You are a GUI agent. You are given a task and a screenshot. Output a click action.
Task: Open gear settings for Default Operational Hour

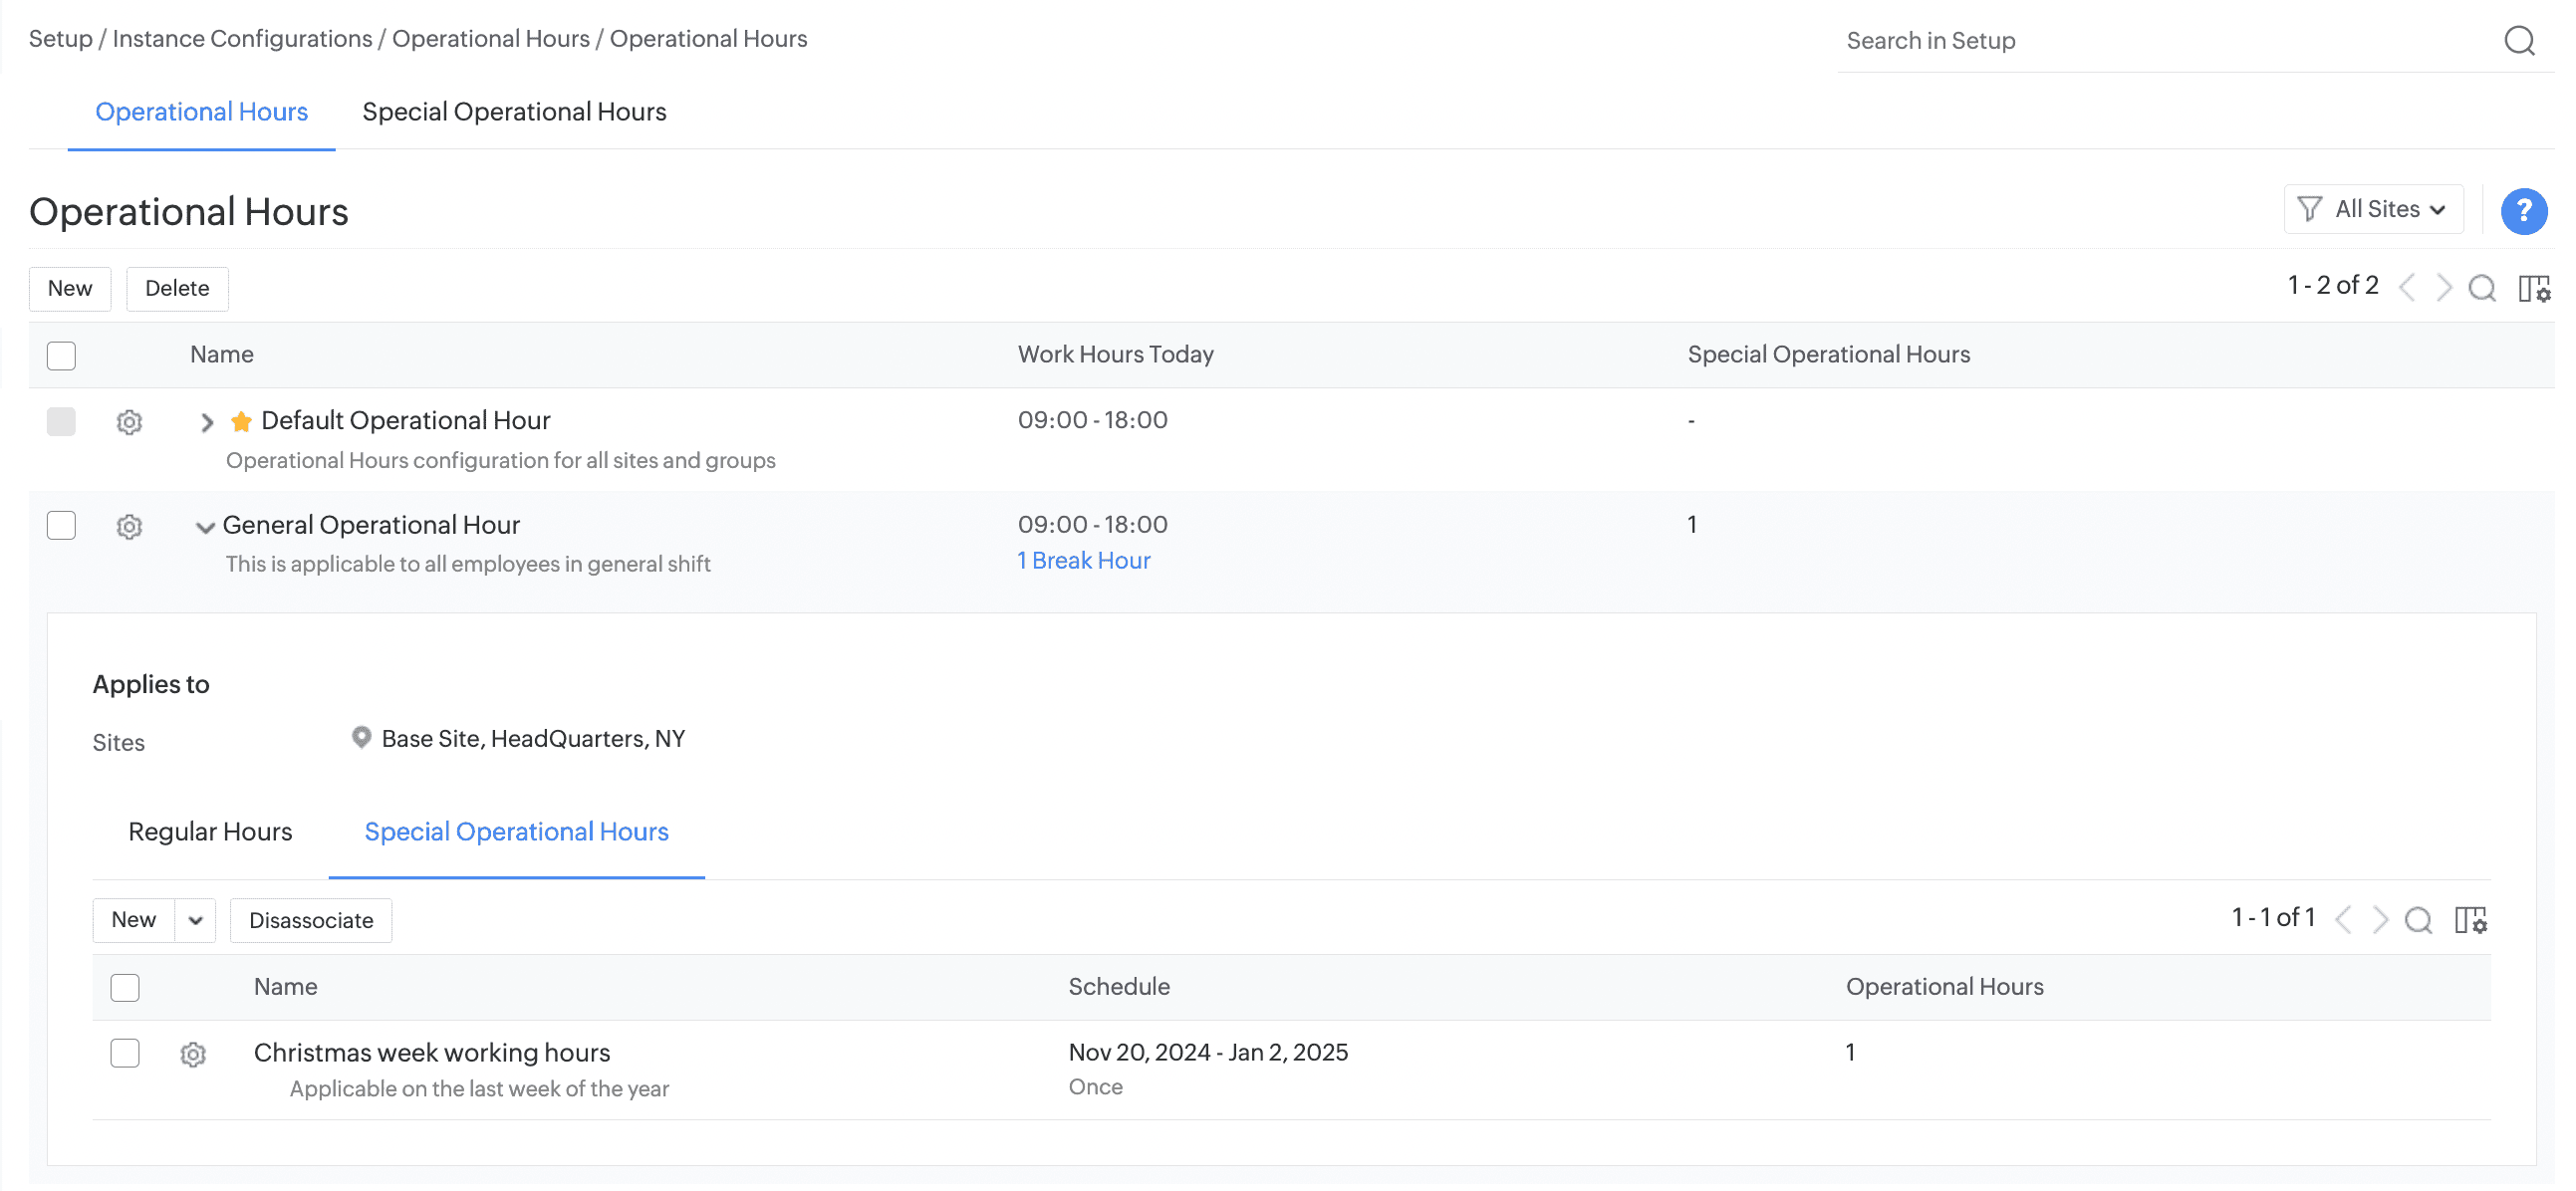[x=129, y=422]
